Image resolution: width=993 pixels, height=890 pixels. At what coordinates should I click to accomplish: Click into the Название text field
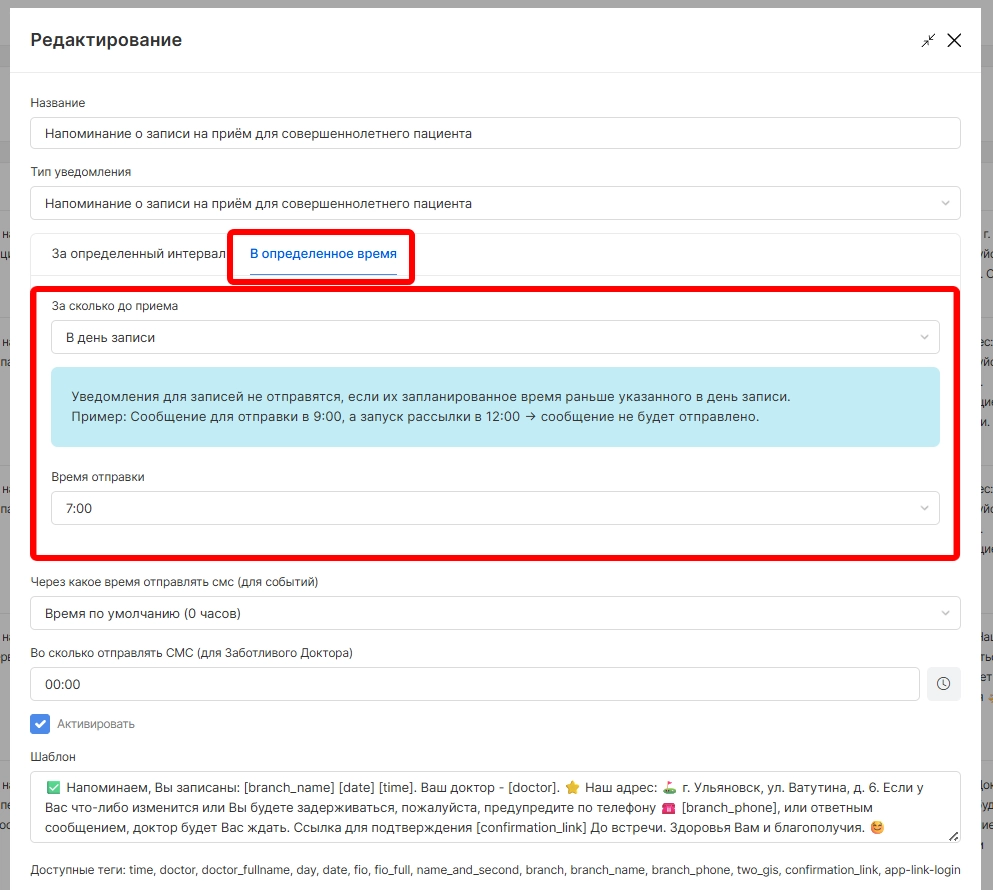495,133
